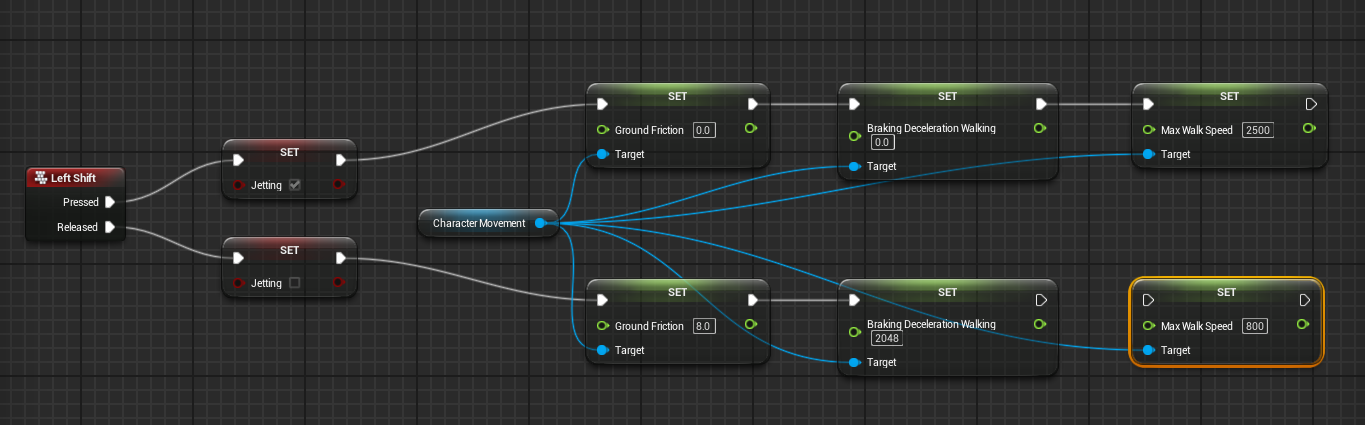Viewport: 1365px width, 425px height.
Task: Click green output pin of Ground Friction 0.0 node
Action: coord(751,129)
